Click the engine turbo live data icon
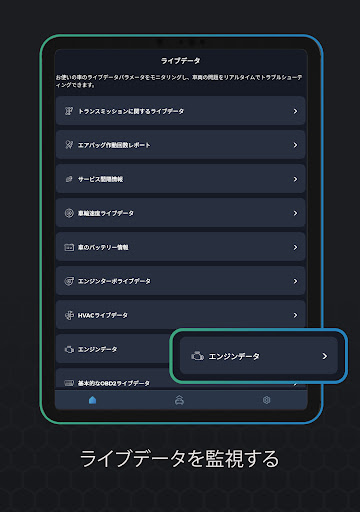 pyautogui.click(x=69, y=281)
